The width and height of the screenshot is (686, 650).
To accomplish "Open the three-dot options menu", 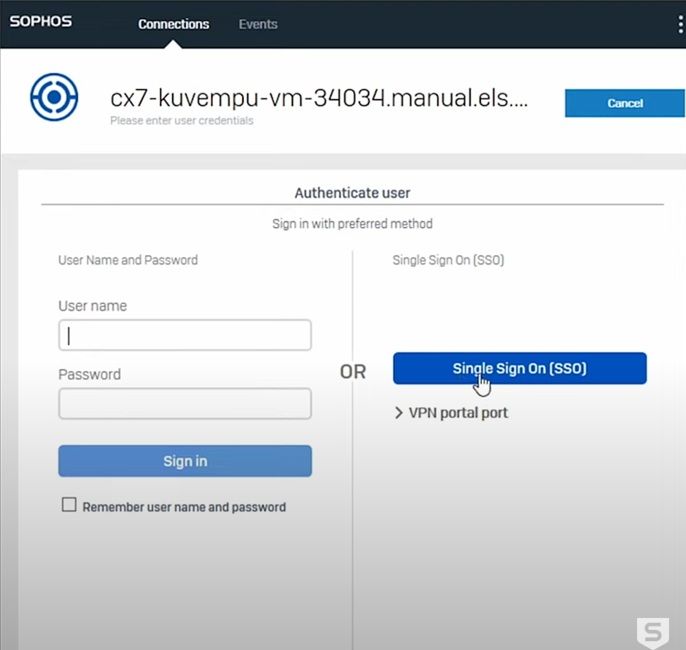I will coord(680,24).
